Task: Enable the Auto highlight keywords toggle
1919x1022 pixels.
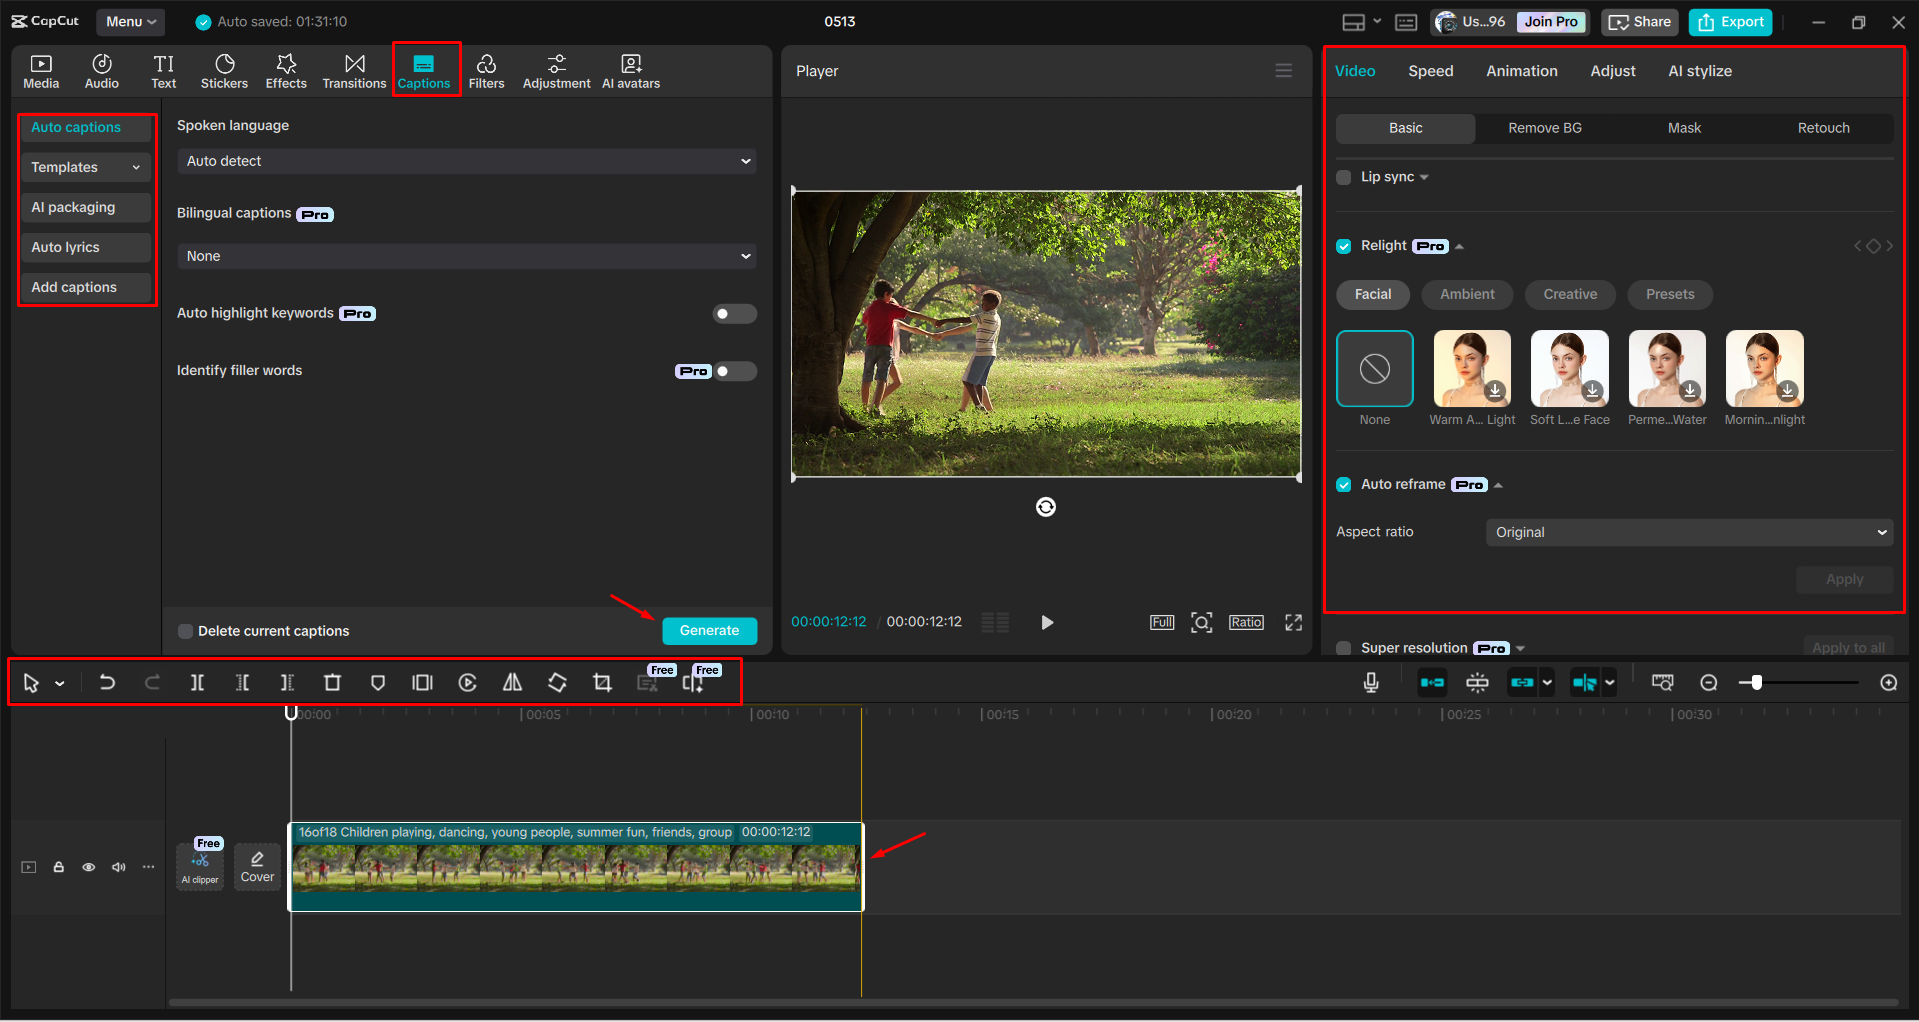Action: [734, 313]
